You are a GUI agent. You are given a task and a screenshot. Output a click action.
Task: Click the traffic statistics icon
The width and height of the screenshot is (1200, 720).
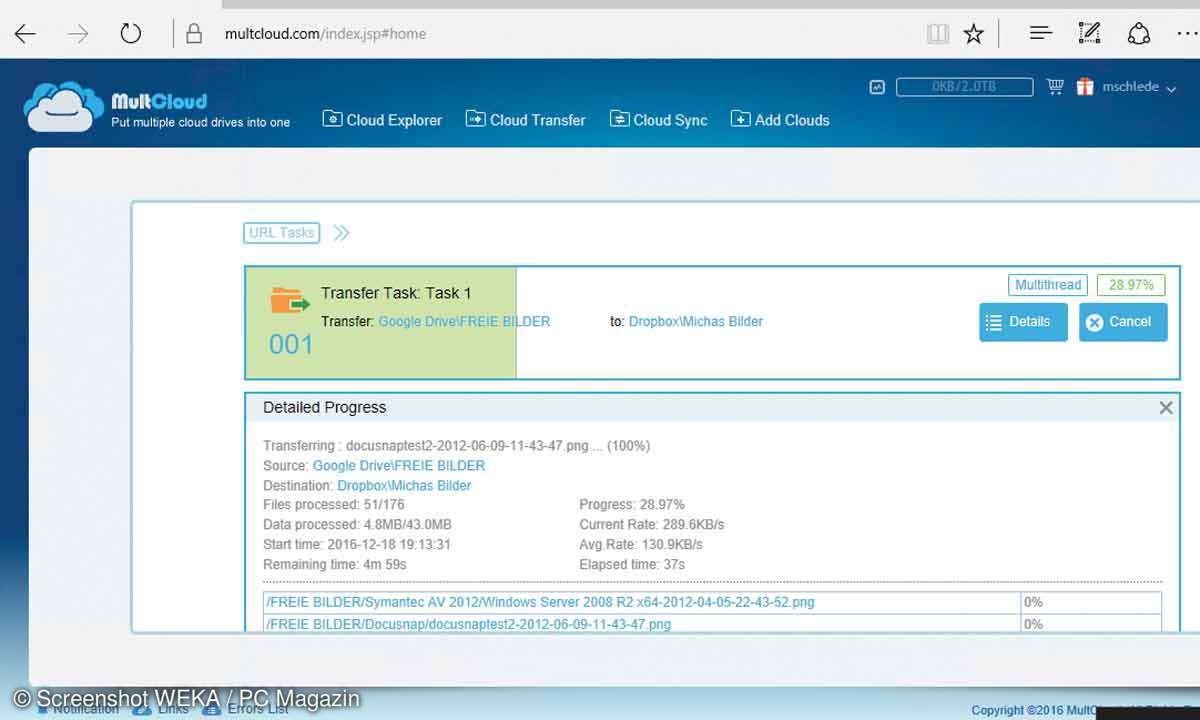[x=877, y=87]
